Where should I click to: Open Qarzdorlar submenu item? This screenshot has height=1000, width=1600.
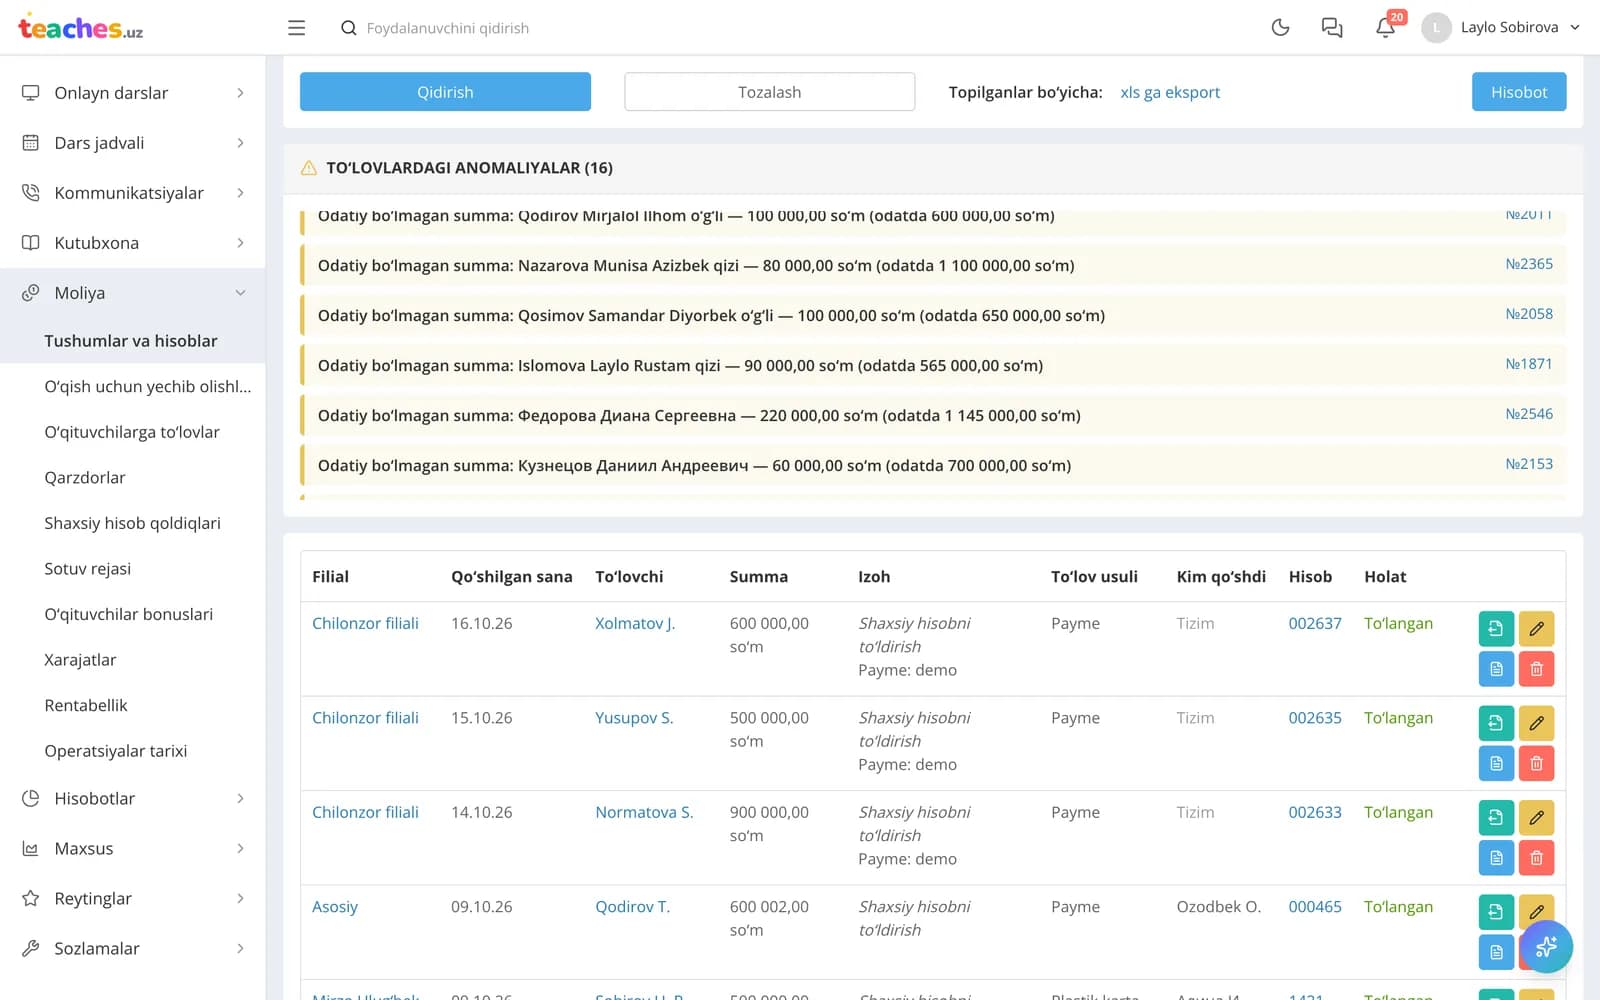click(x=85, y=478)
